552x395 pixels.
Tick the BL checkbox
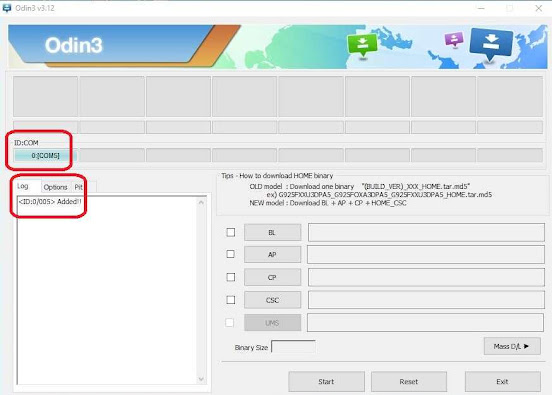tap(231, 232)
